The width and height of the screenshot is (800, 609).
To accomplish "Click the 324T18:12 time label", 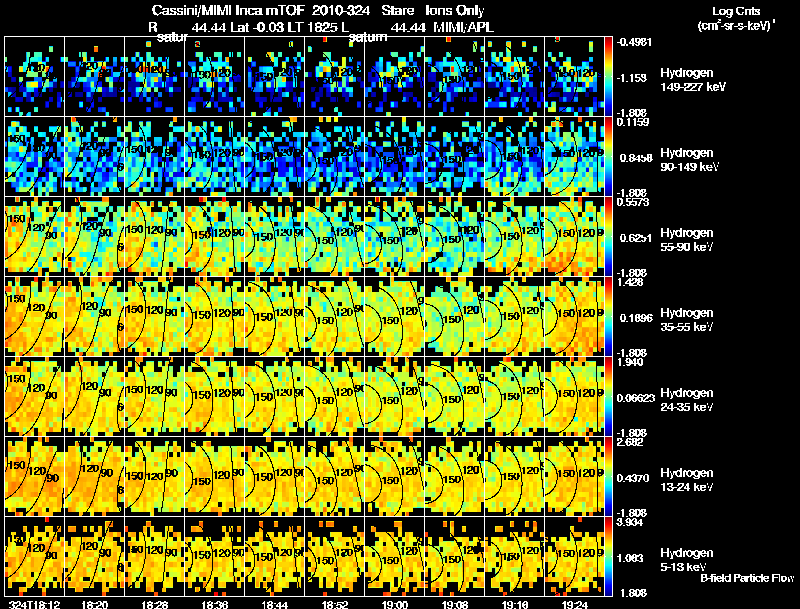I will [x=35, y=604].
